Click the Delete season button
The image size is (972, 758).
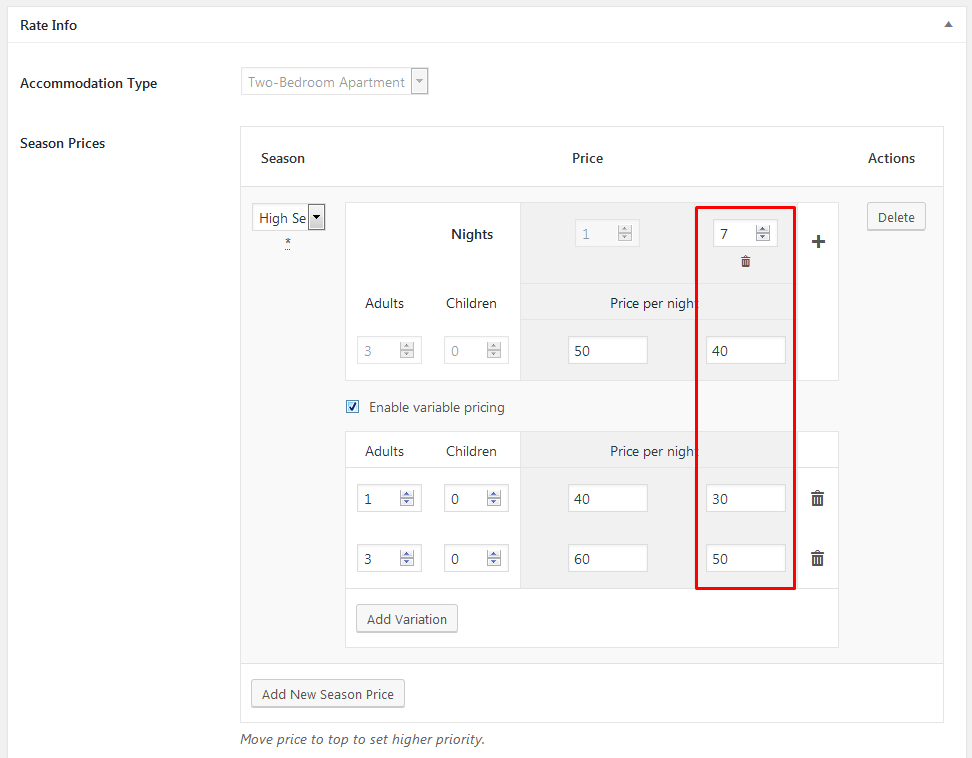tap(896, 217)
